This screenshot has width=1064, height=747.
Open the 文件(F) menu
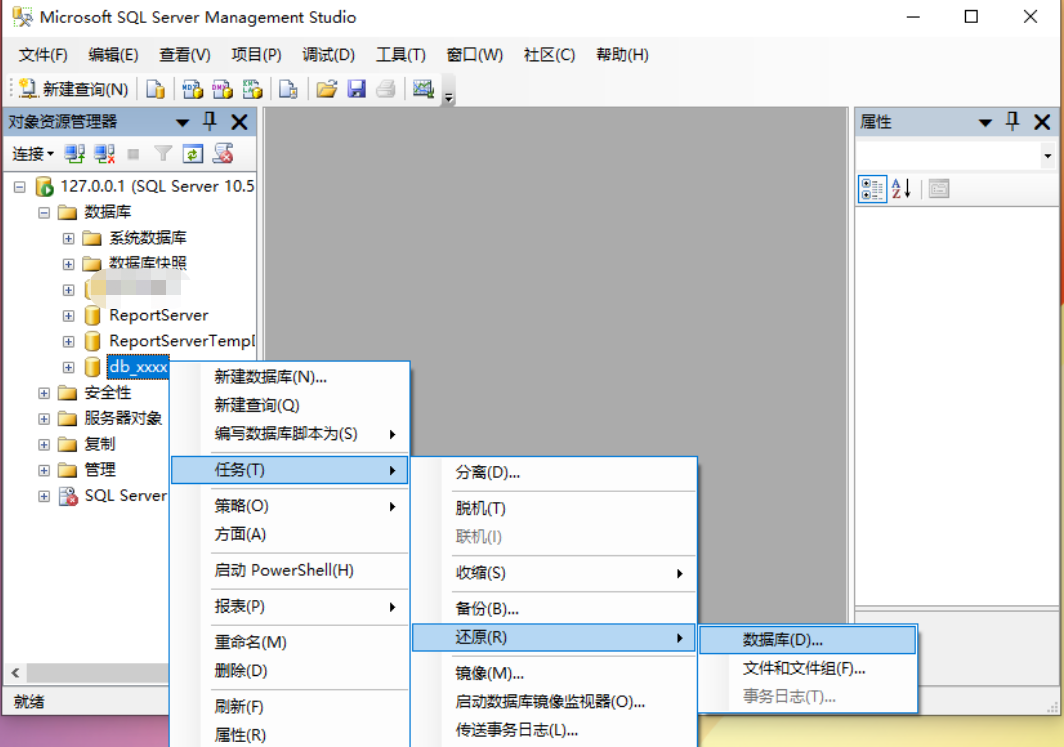coord(43,55)
